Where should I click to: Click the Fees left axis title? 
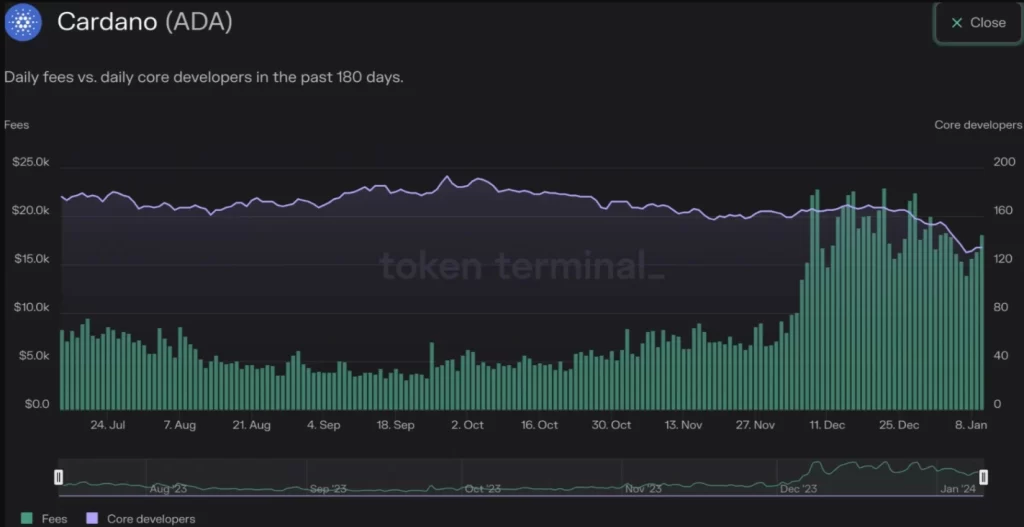tap(16, 125)
